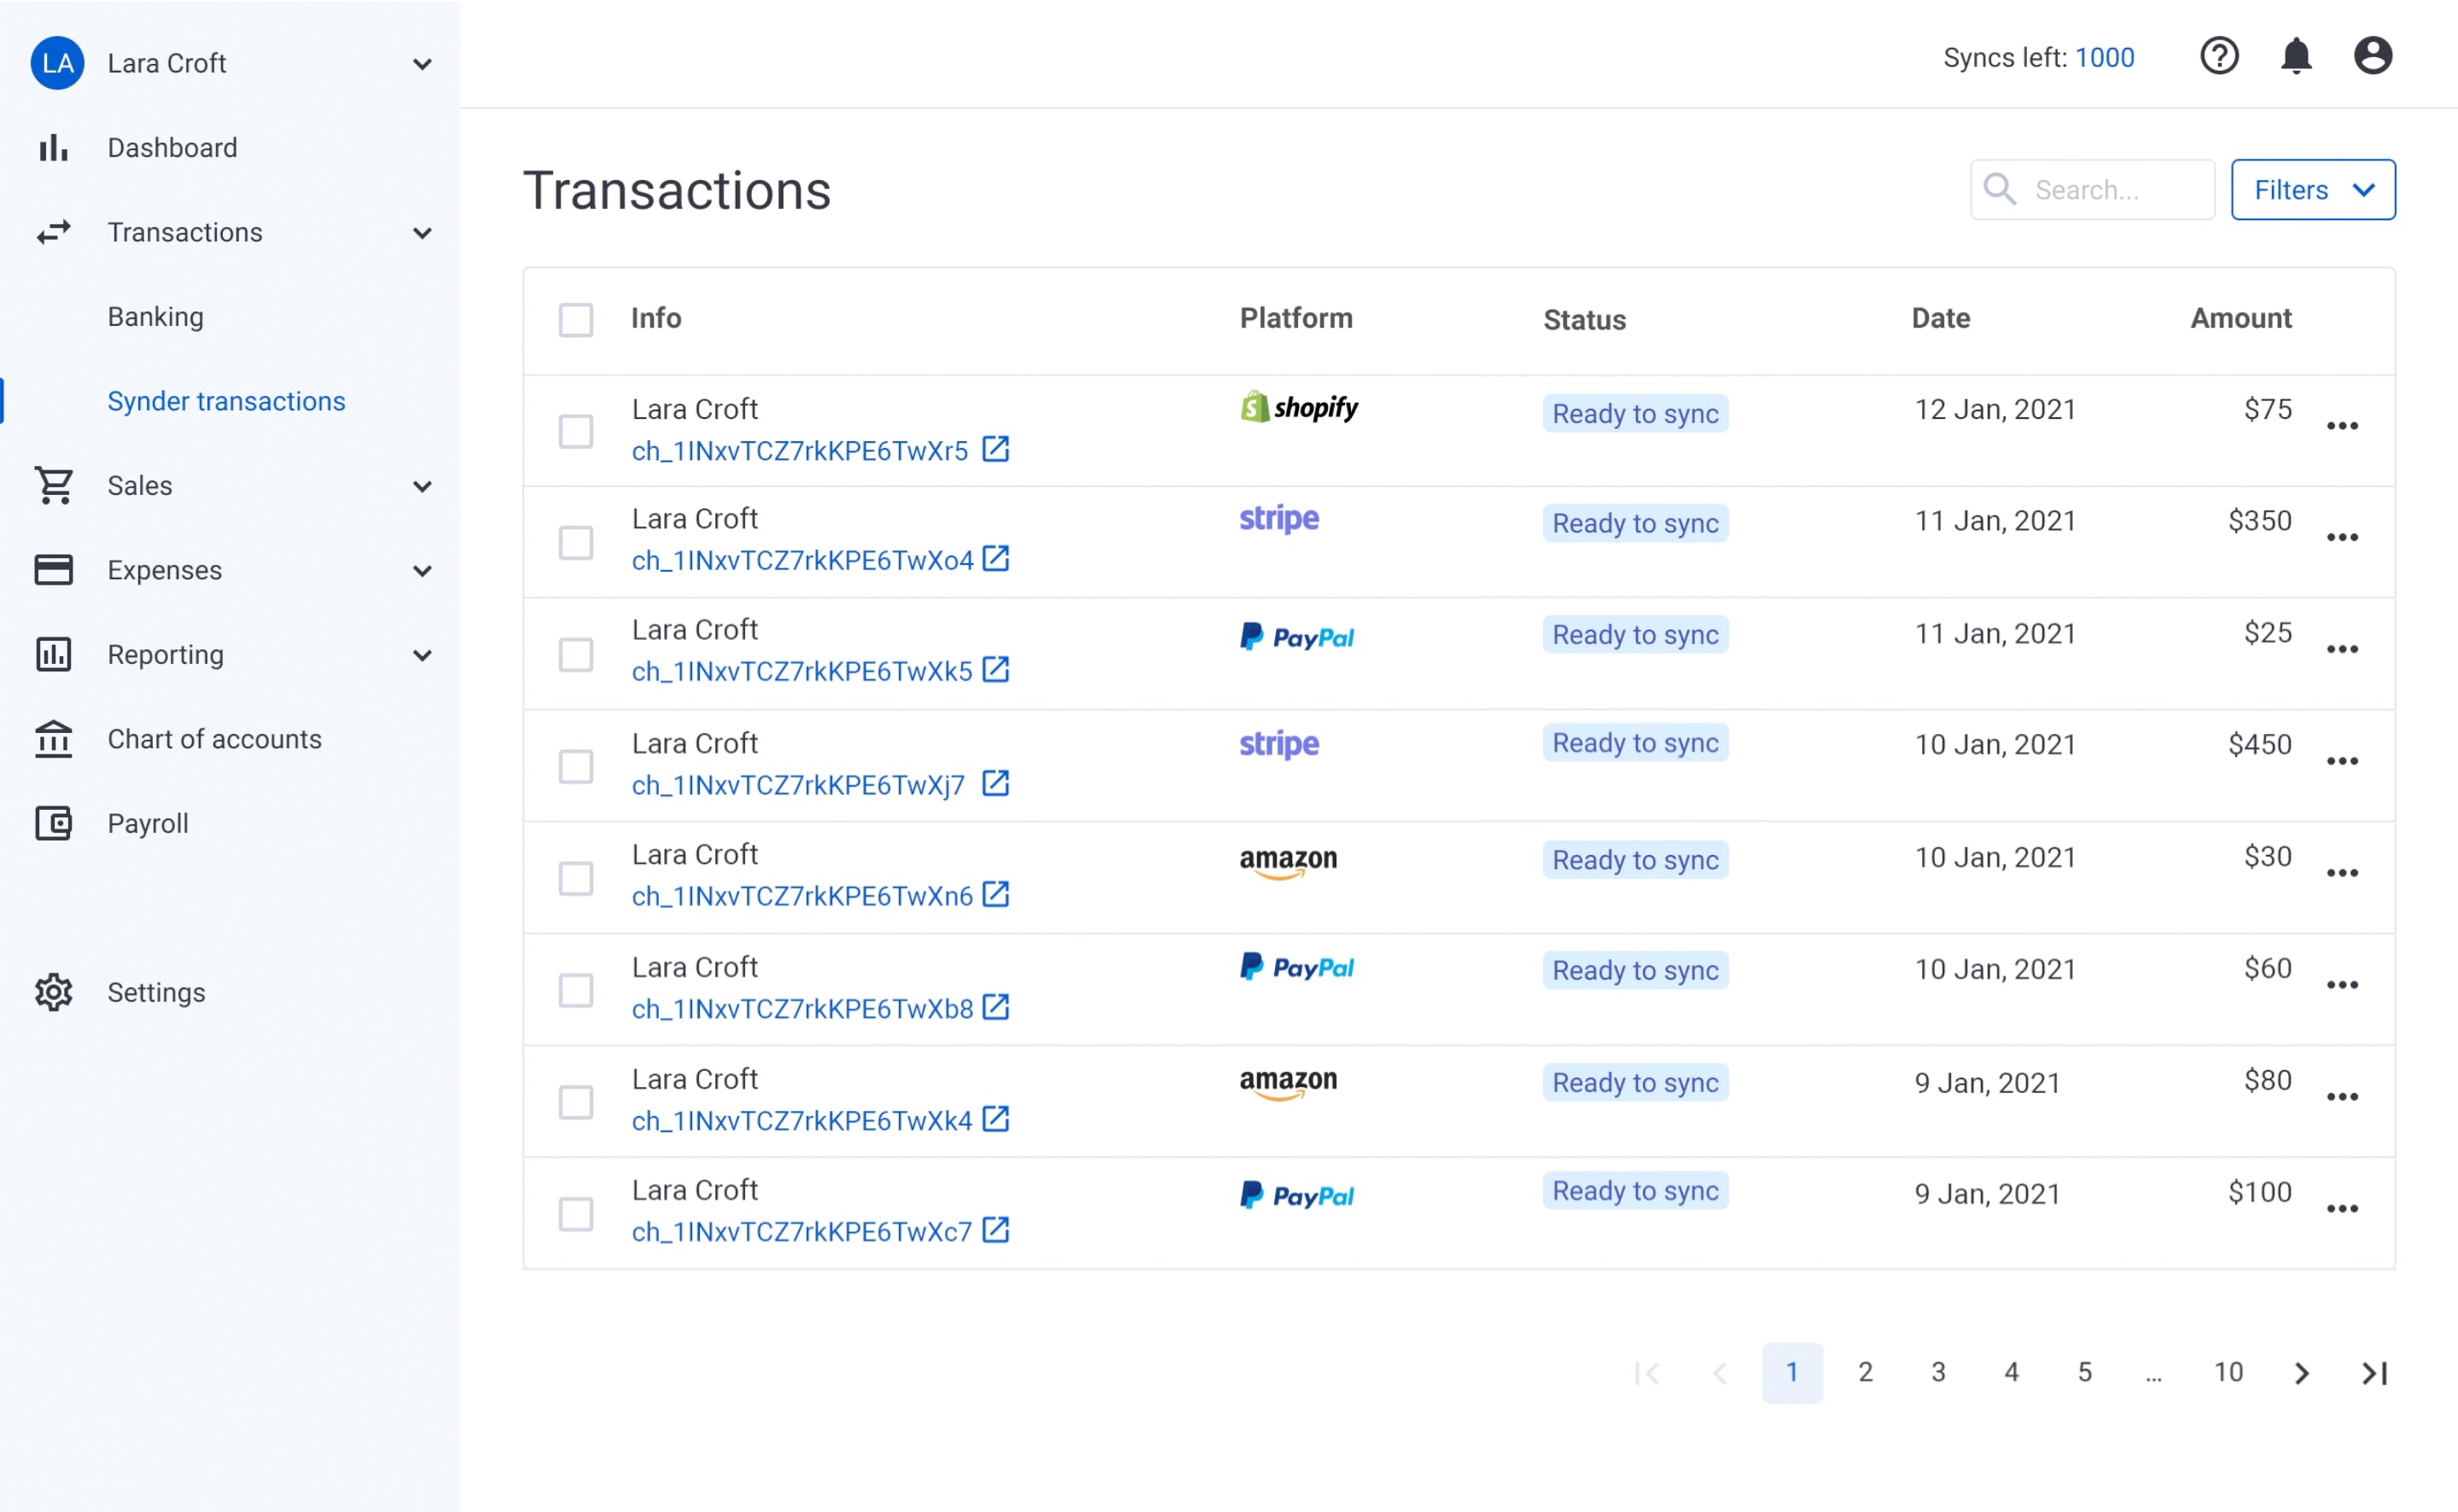Go to last page arrow icon
This screenshot has width=2458, height=1512.
[x=2374, y=1373]
